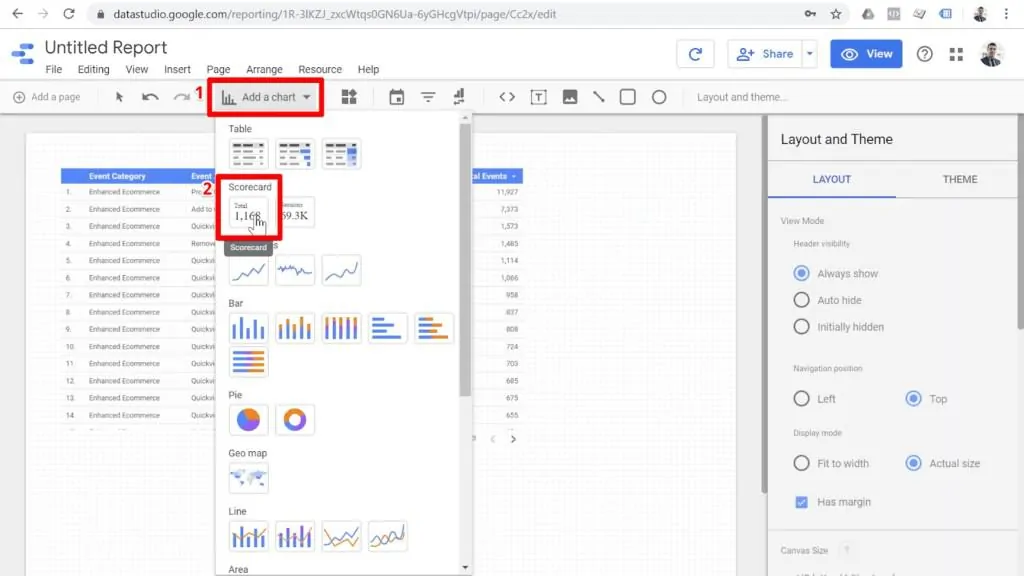Viewport: 1024px width, 576px height.
Task: Select the donut Pie chart thumbnail
Action: coord(294,419)
